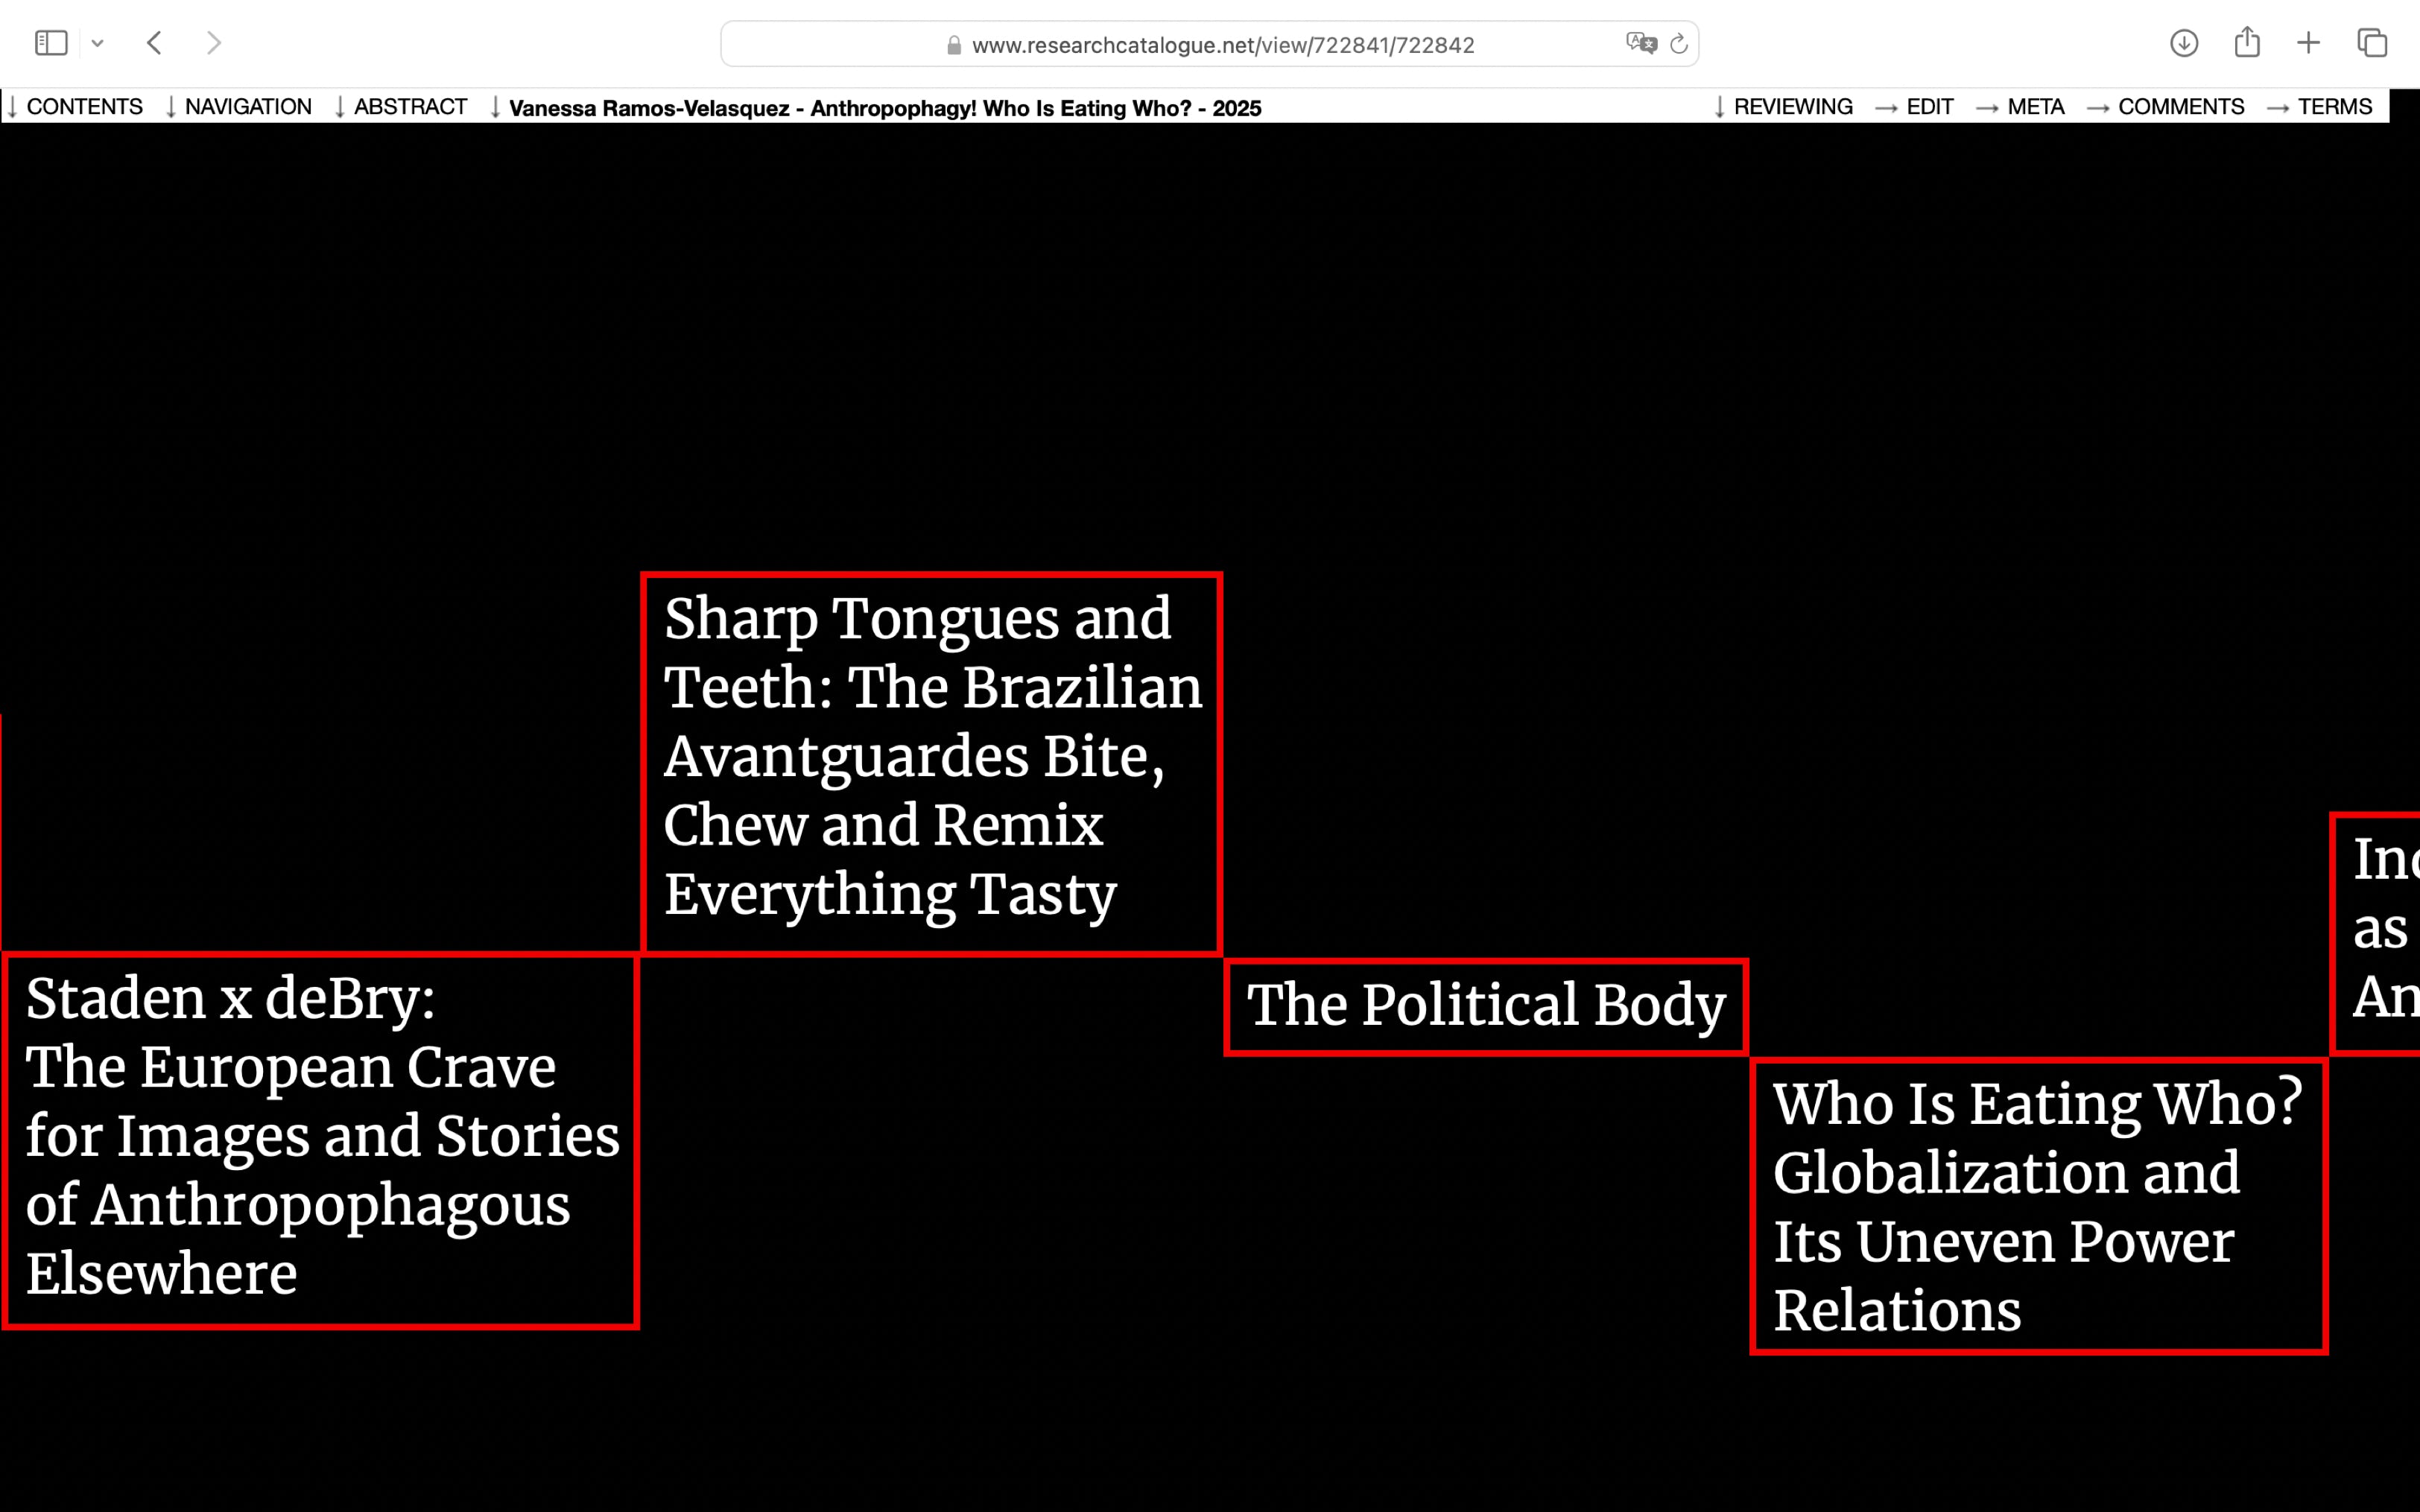Screen dimensions: 2420x1512
Task: Open 'The Political Body' chapter box
Action: coord(1485,1005)
